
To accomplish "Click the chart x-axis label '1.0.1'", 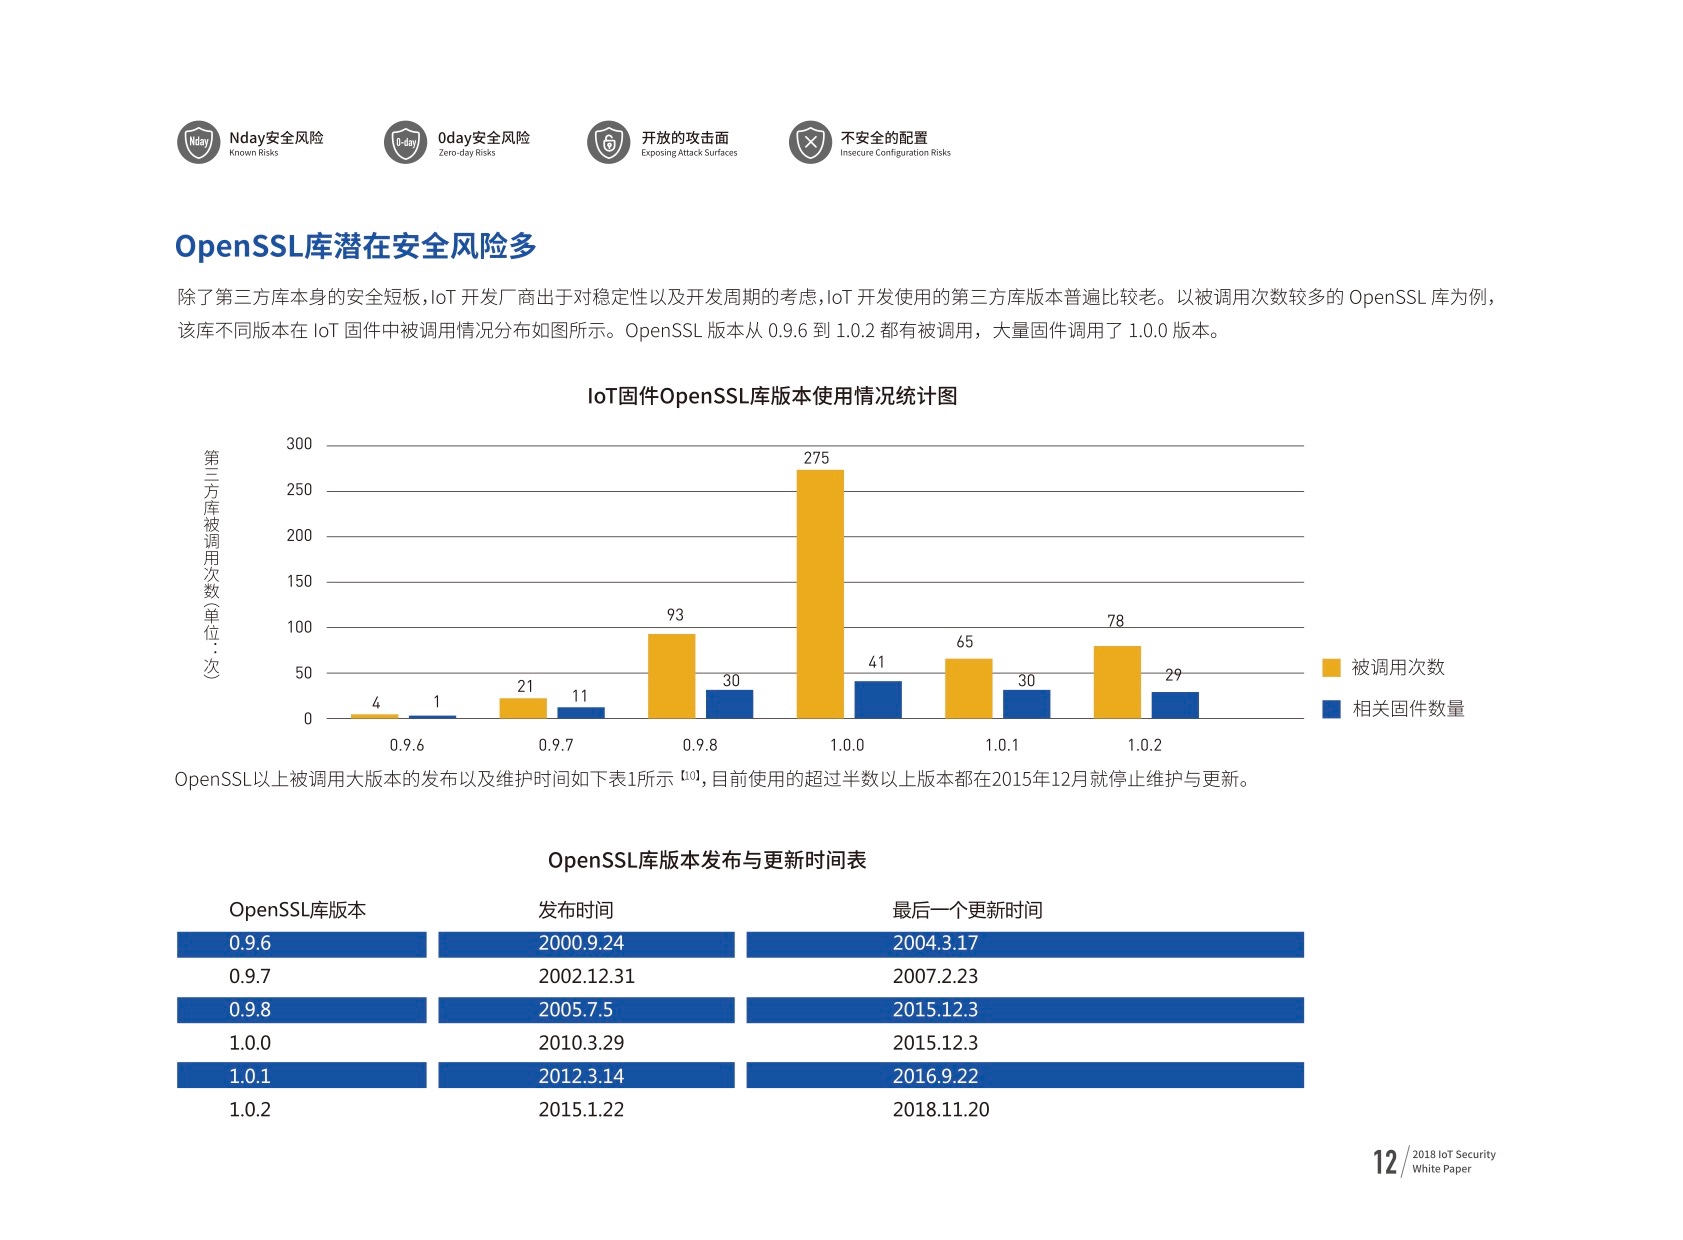I will tap(1002, 745).
